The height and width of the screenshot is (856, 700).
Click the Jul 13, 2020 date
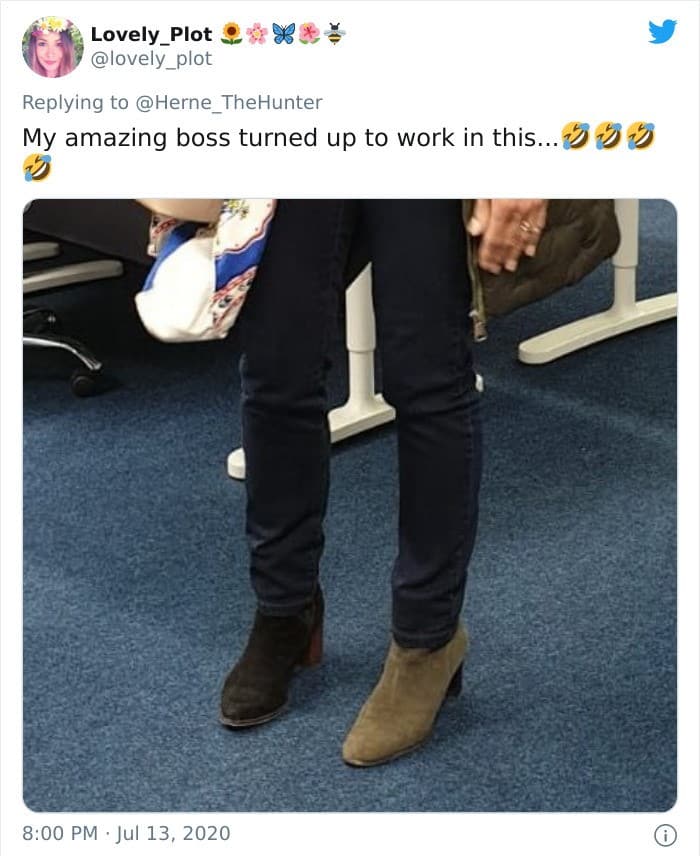[x=173, y=833]
